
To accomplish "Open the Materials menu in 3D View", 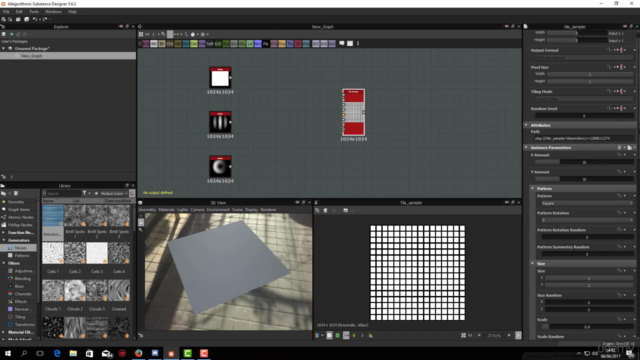I will click(167, 210).
